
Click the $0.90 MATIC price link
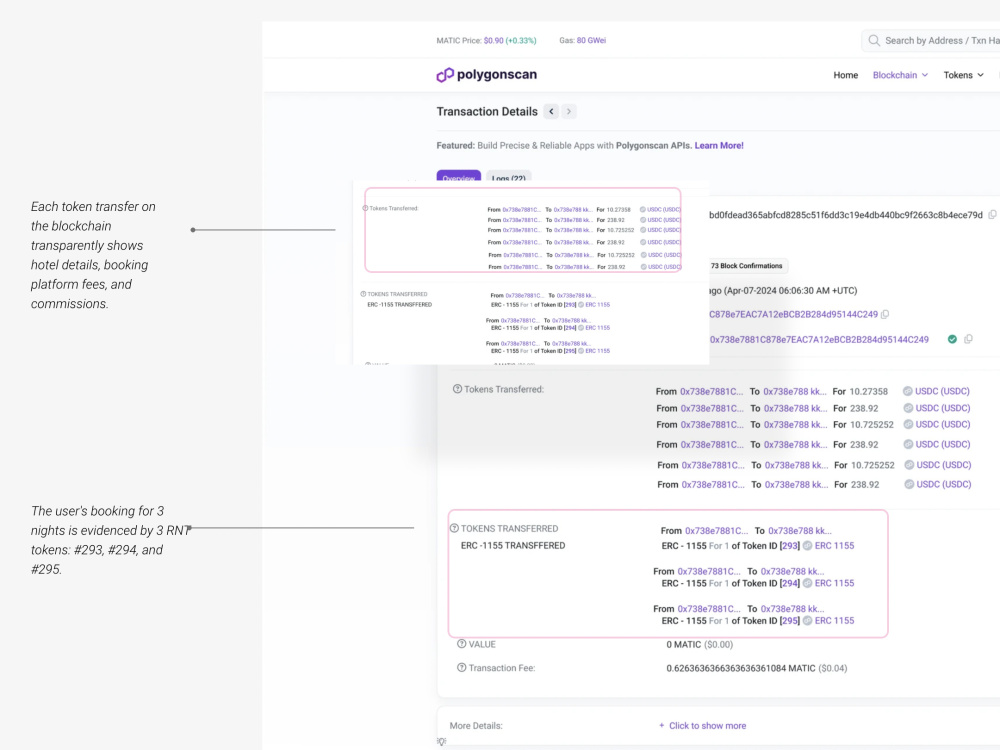pos(493,40)
